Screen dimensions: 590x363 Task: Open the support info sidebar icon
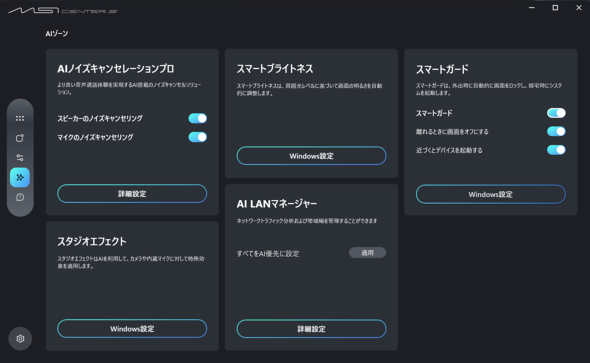(x=20, y=197)
